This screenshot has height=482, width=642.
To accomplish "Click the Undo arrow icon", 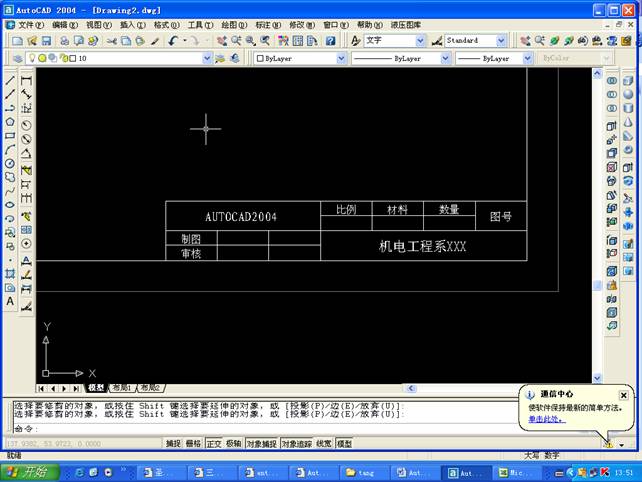I will point(173,41).
